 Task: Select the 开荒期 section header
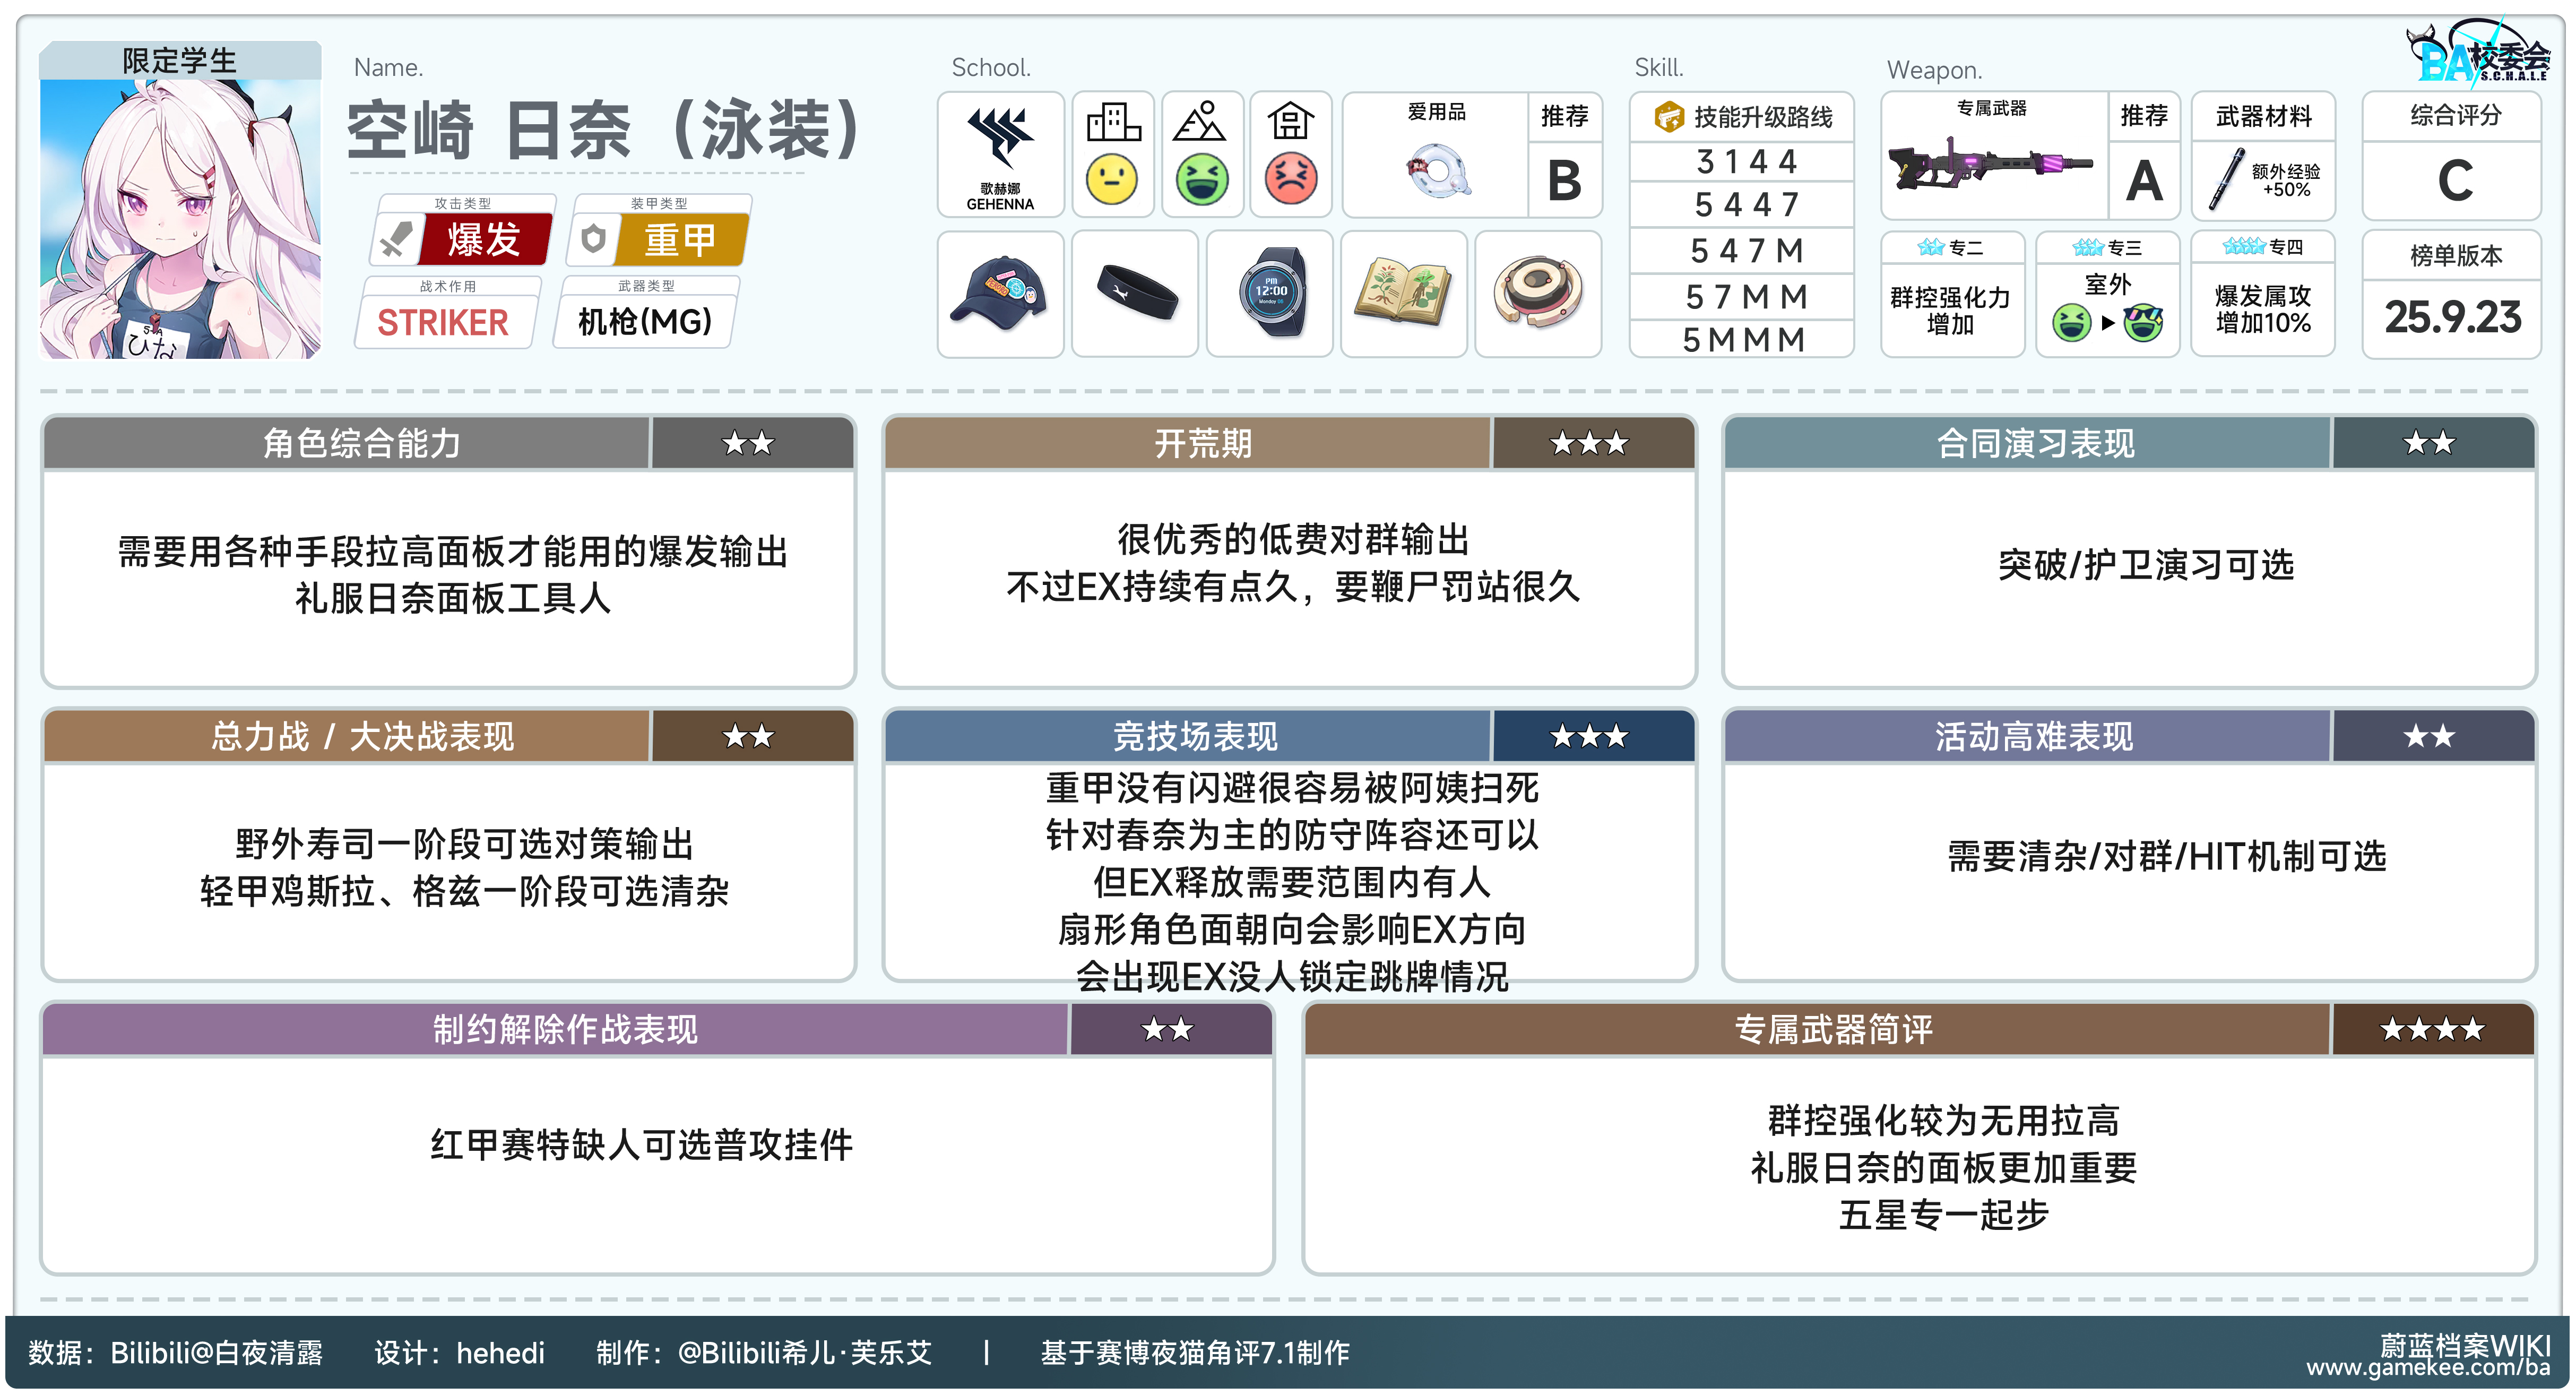point(1202,443)
